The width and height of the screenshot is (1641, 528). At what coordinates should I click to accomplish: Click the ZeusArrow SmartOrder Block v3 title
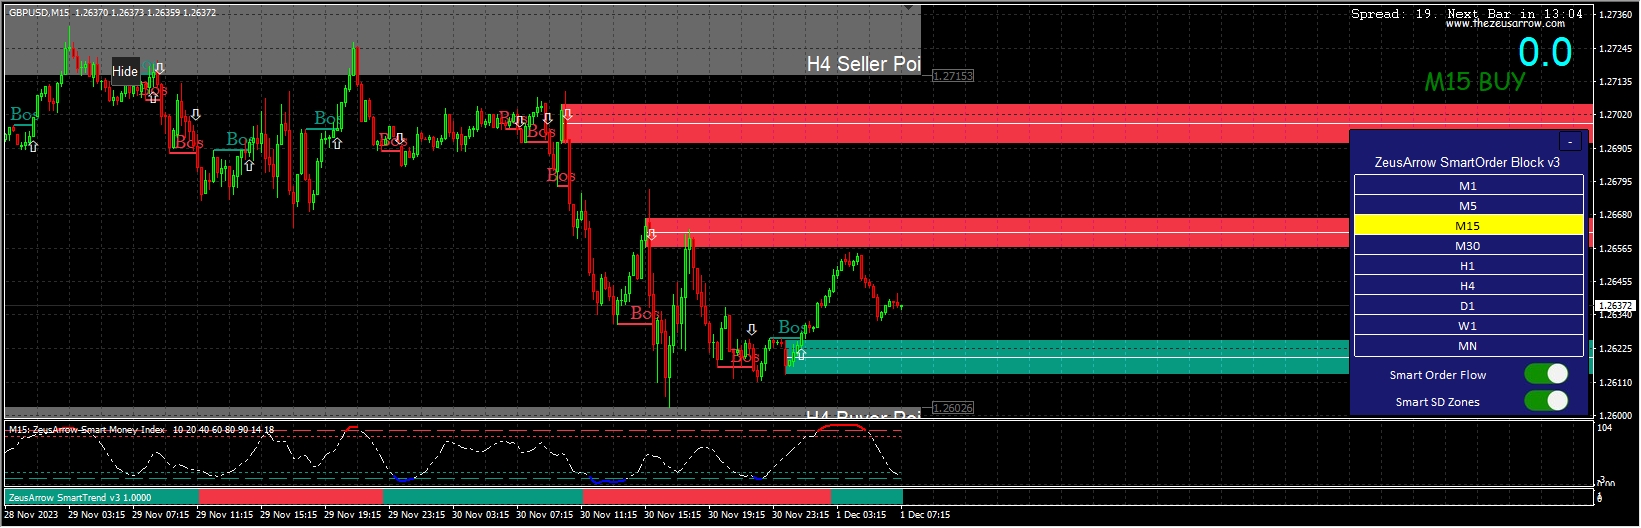click(1467, 162)
